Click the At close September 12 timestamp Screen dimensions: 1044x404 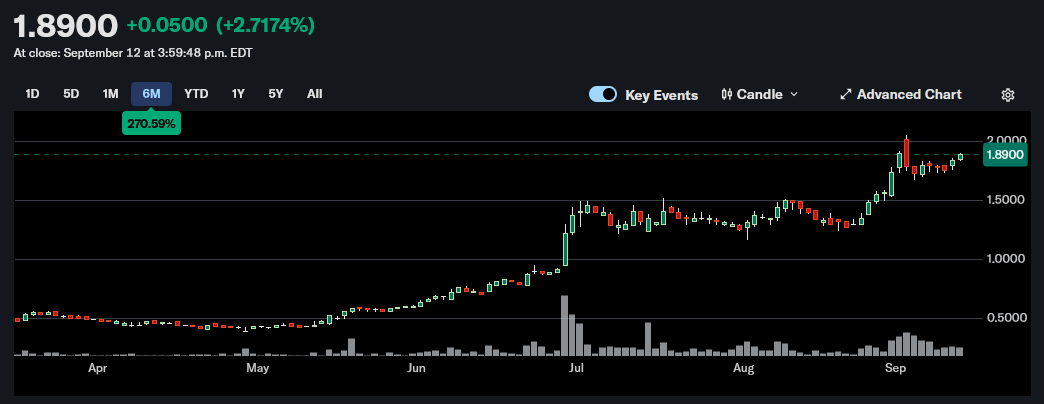(x=133, y=53)
